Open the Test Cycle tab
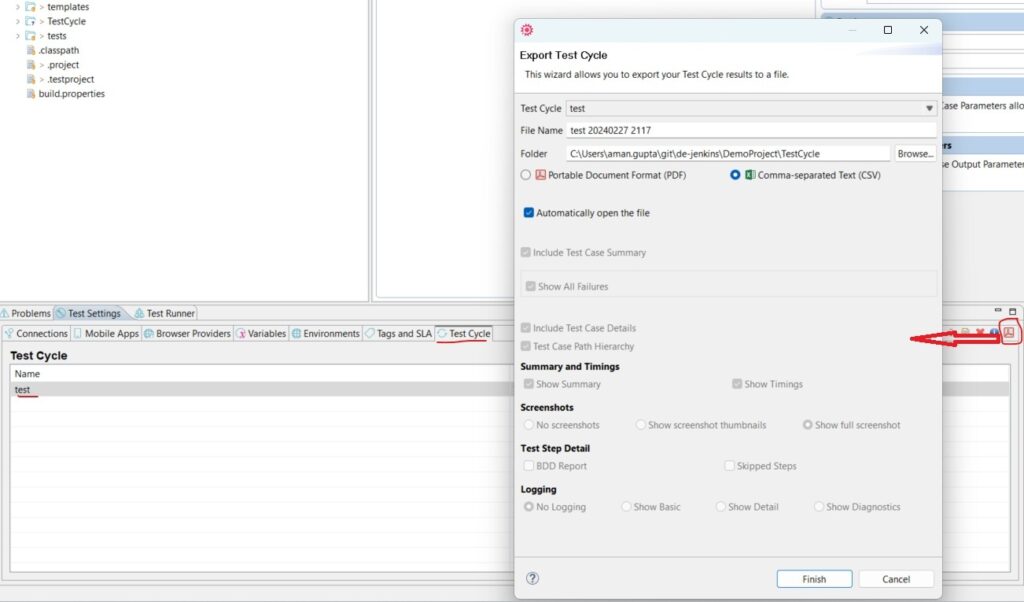The image size is (1024, 602). point(464,334)
